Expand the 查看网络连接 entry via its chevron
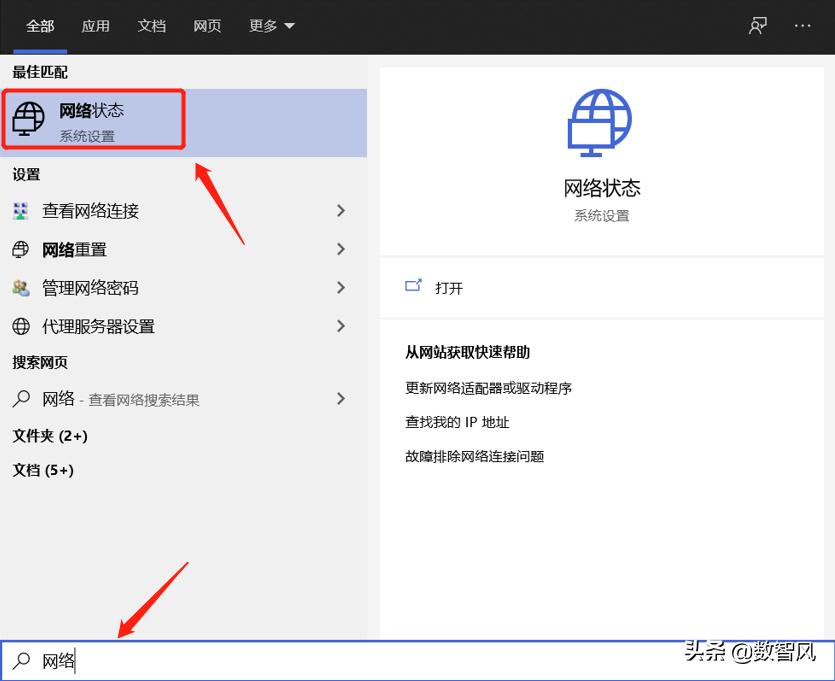Image resolution: width=835 pixels, height=681 pixels. click(340, 211)
